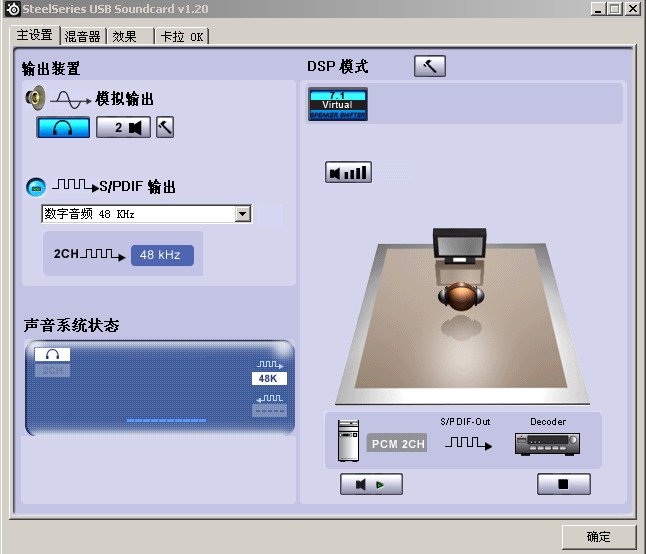Switch to the 混音器 tab
Image resolution: width=646 pixels, height=554 pixels.
tap(83, 36)
